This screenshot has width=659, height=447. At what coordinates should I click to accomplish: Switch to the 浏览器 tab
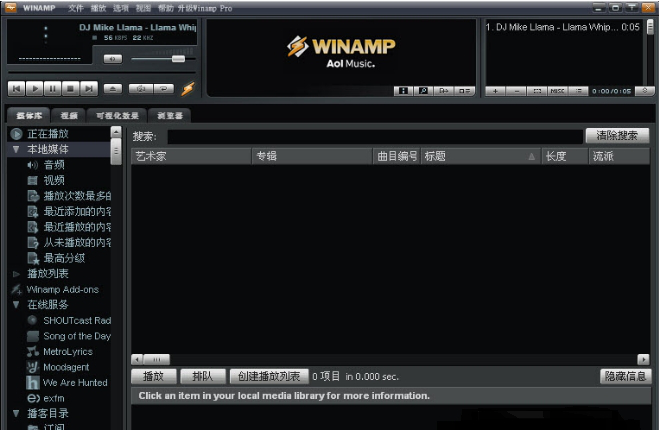tap(170, 116)
